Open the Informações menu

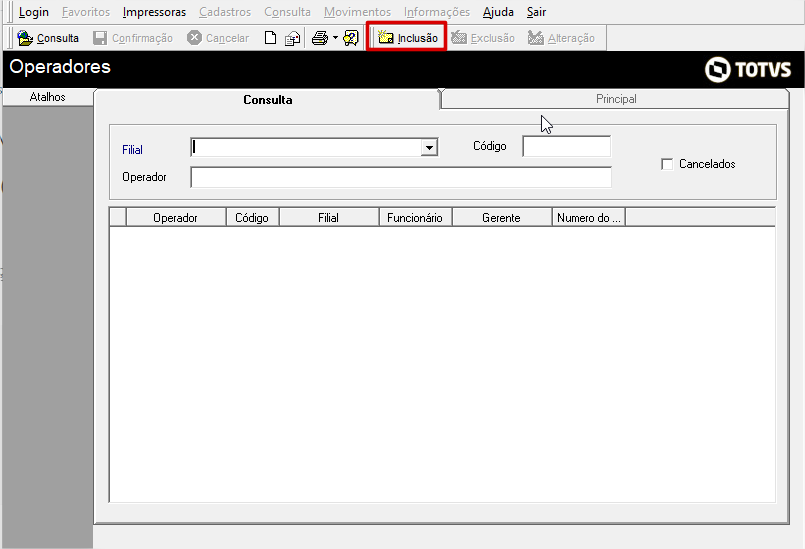pos(437,12)
